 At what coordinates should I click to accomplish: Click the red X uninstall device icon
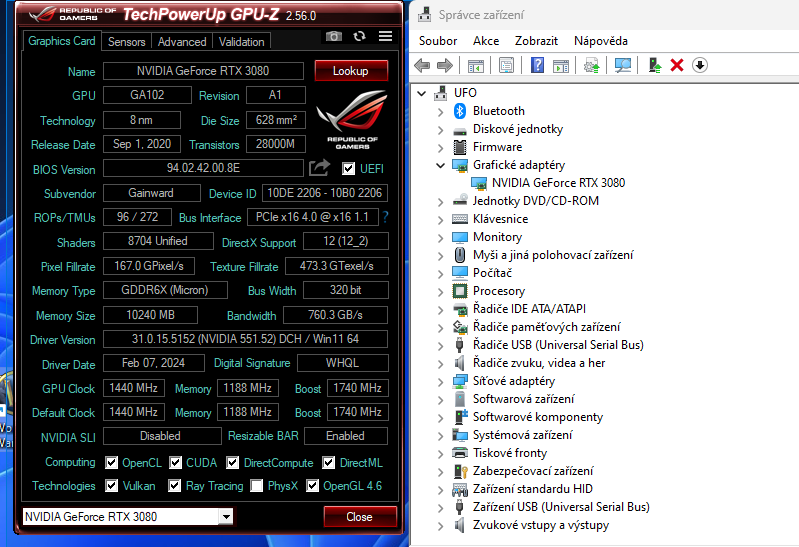677,65
